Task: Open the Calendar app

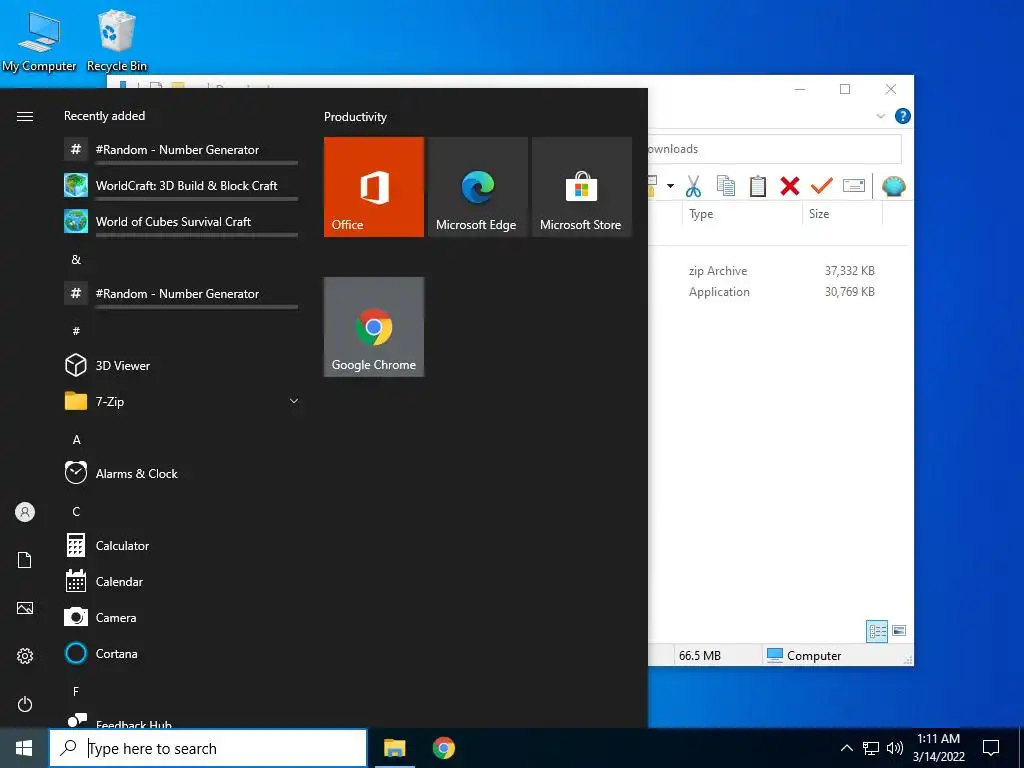Action: [x=181, y=581]
